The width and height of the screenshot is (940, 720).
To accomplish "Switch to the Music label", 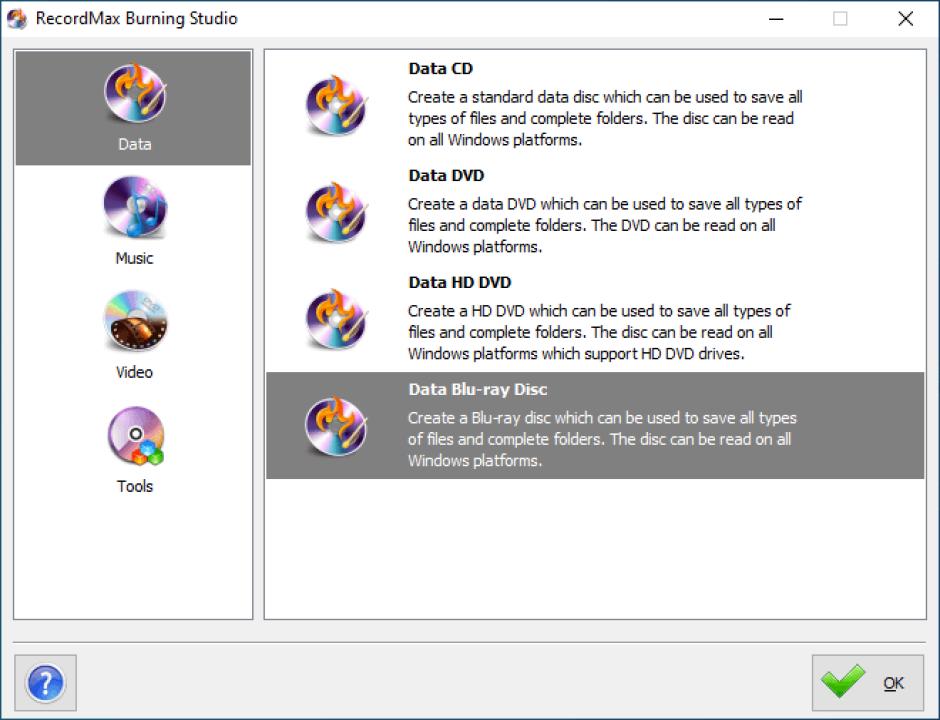I will pyautogui.click(x=134, y=258).
